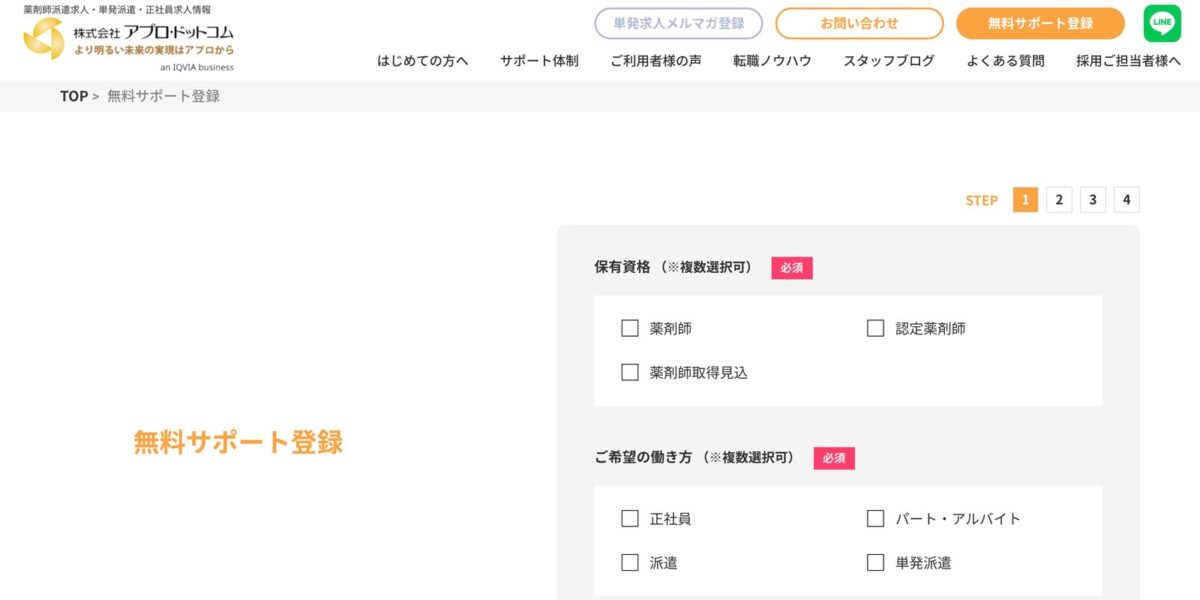This screenshot has width=1200, height=600.
Task: Enable the 正社員 checkbox
Action: (630, 518)
